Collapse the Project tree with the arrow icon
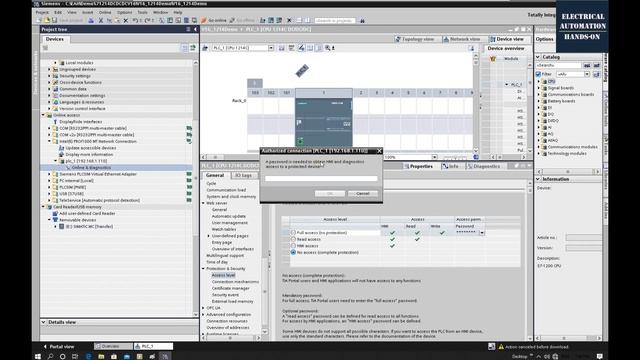Screen dimensions: 640x360 point(195,29)
